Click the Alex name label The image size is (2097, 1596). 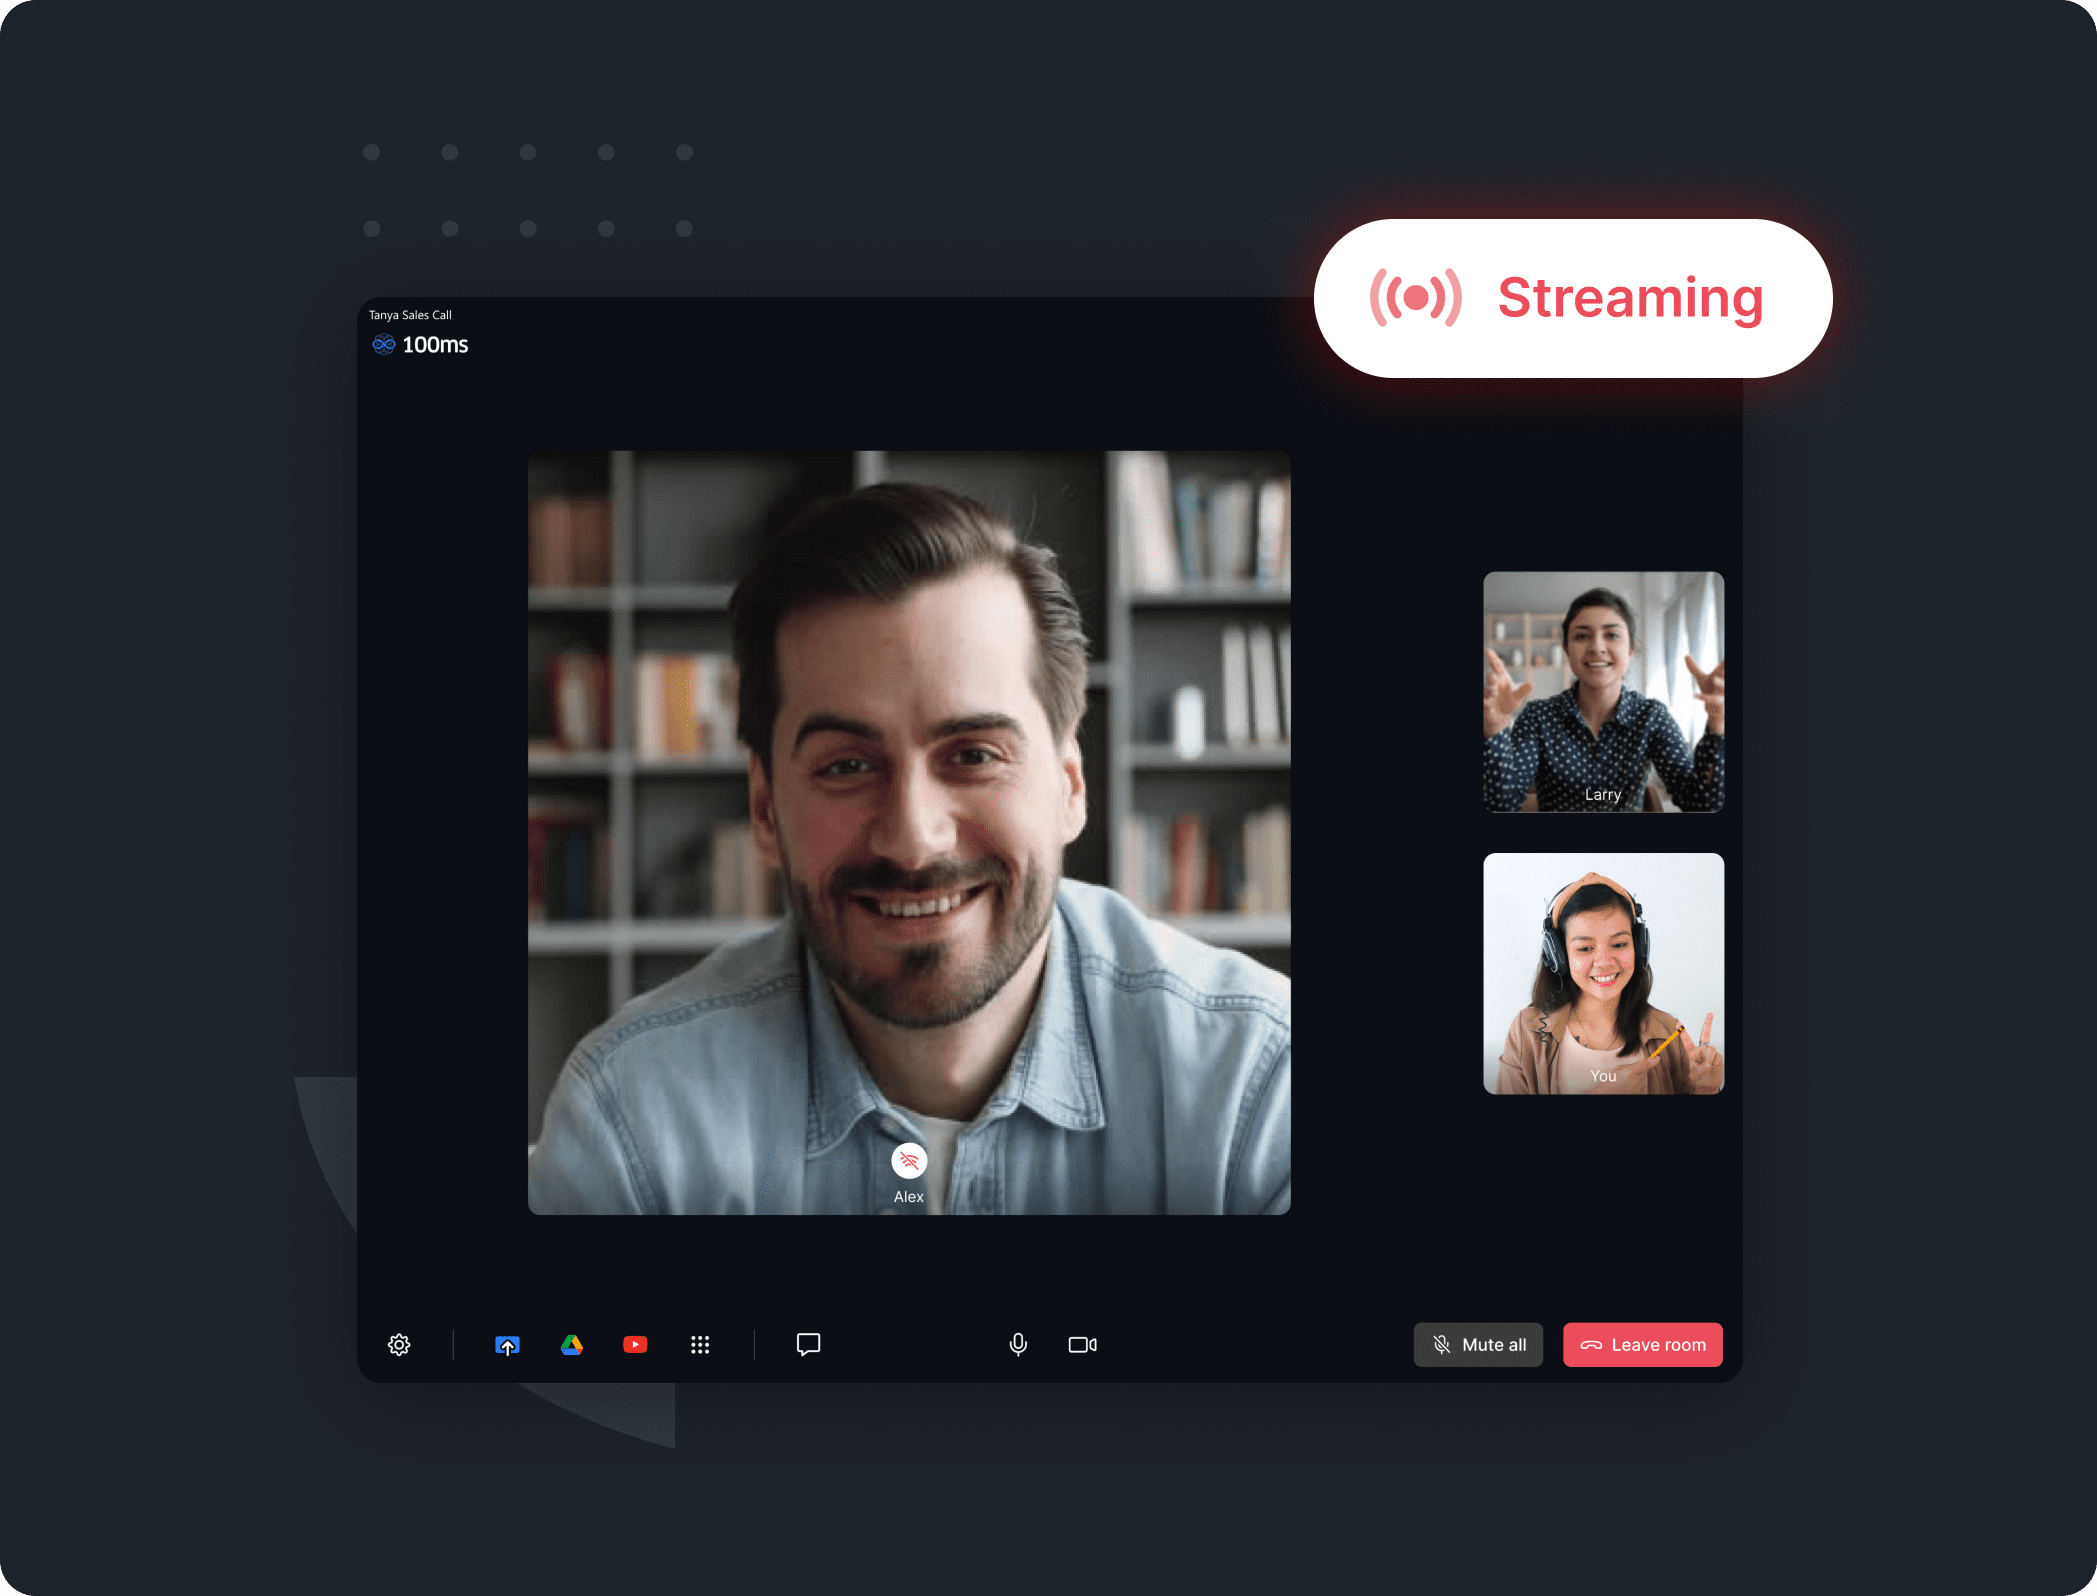coord(908,1197)
